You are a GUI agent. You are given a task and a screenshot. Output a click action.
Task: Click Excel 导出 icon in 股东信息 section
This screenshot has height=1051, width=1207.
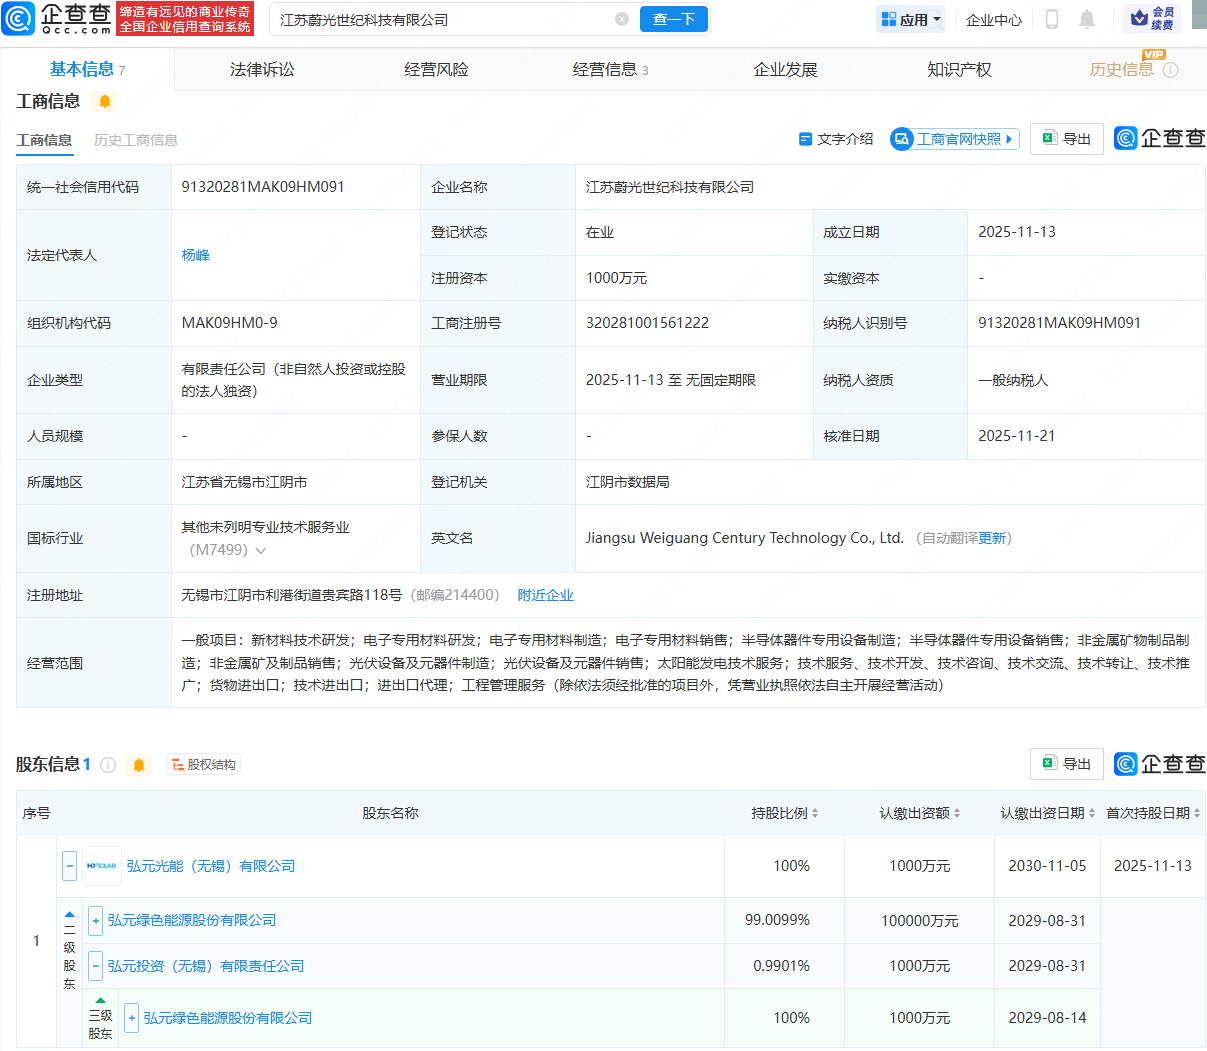pyautogui.click(x=1066, y=763)
